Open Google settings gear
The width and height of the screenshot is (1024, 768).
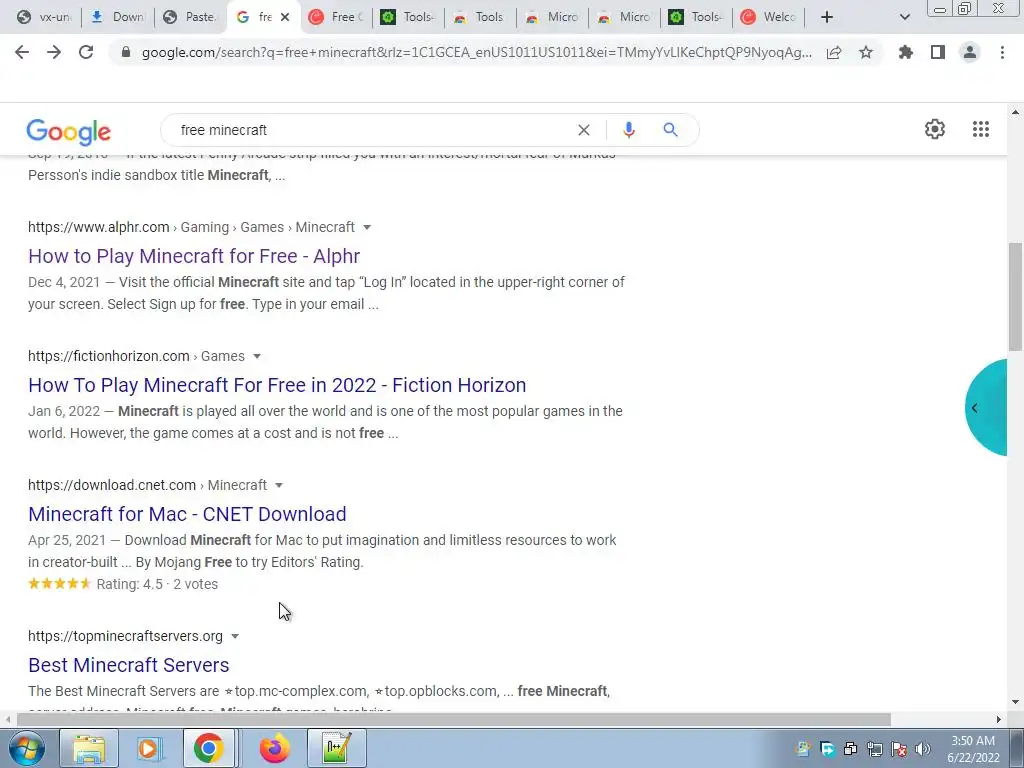pos(935,129)
